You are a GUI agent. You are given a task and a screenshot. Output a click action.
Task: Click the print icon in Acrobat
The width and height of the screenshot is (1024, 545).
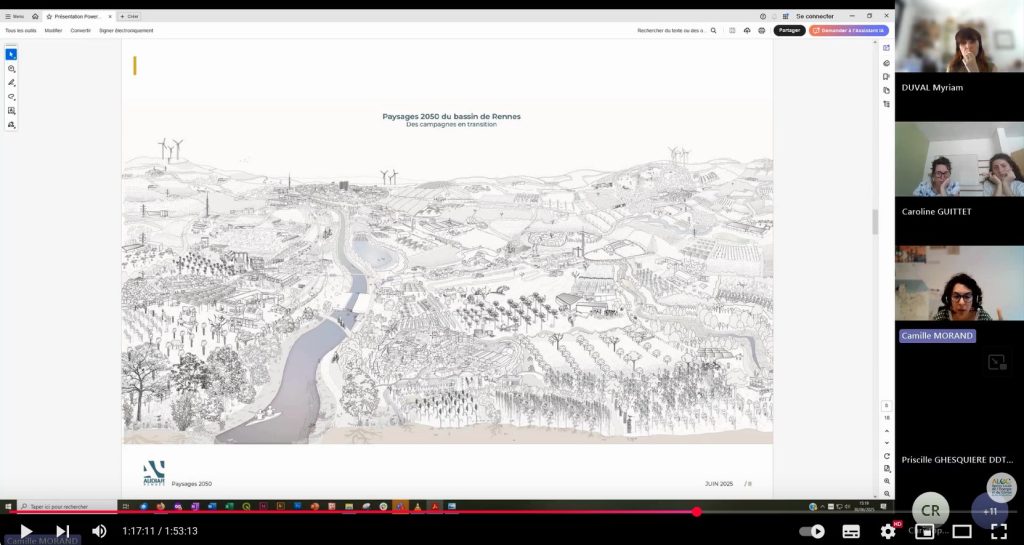coord(761,31)
